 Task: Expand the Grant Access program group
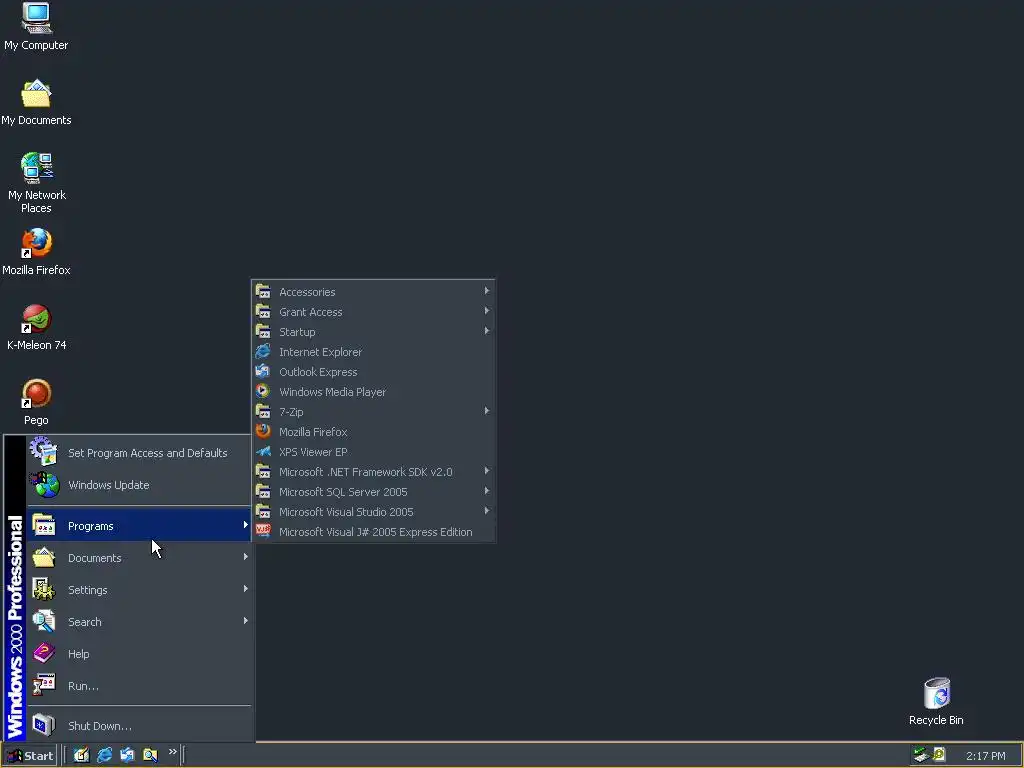click(373, 312)
